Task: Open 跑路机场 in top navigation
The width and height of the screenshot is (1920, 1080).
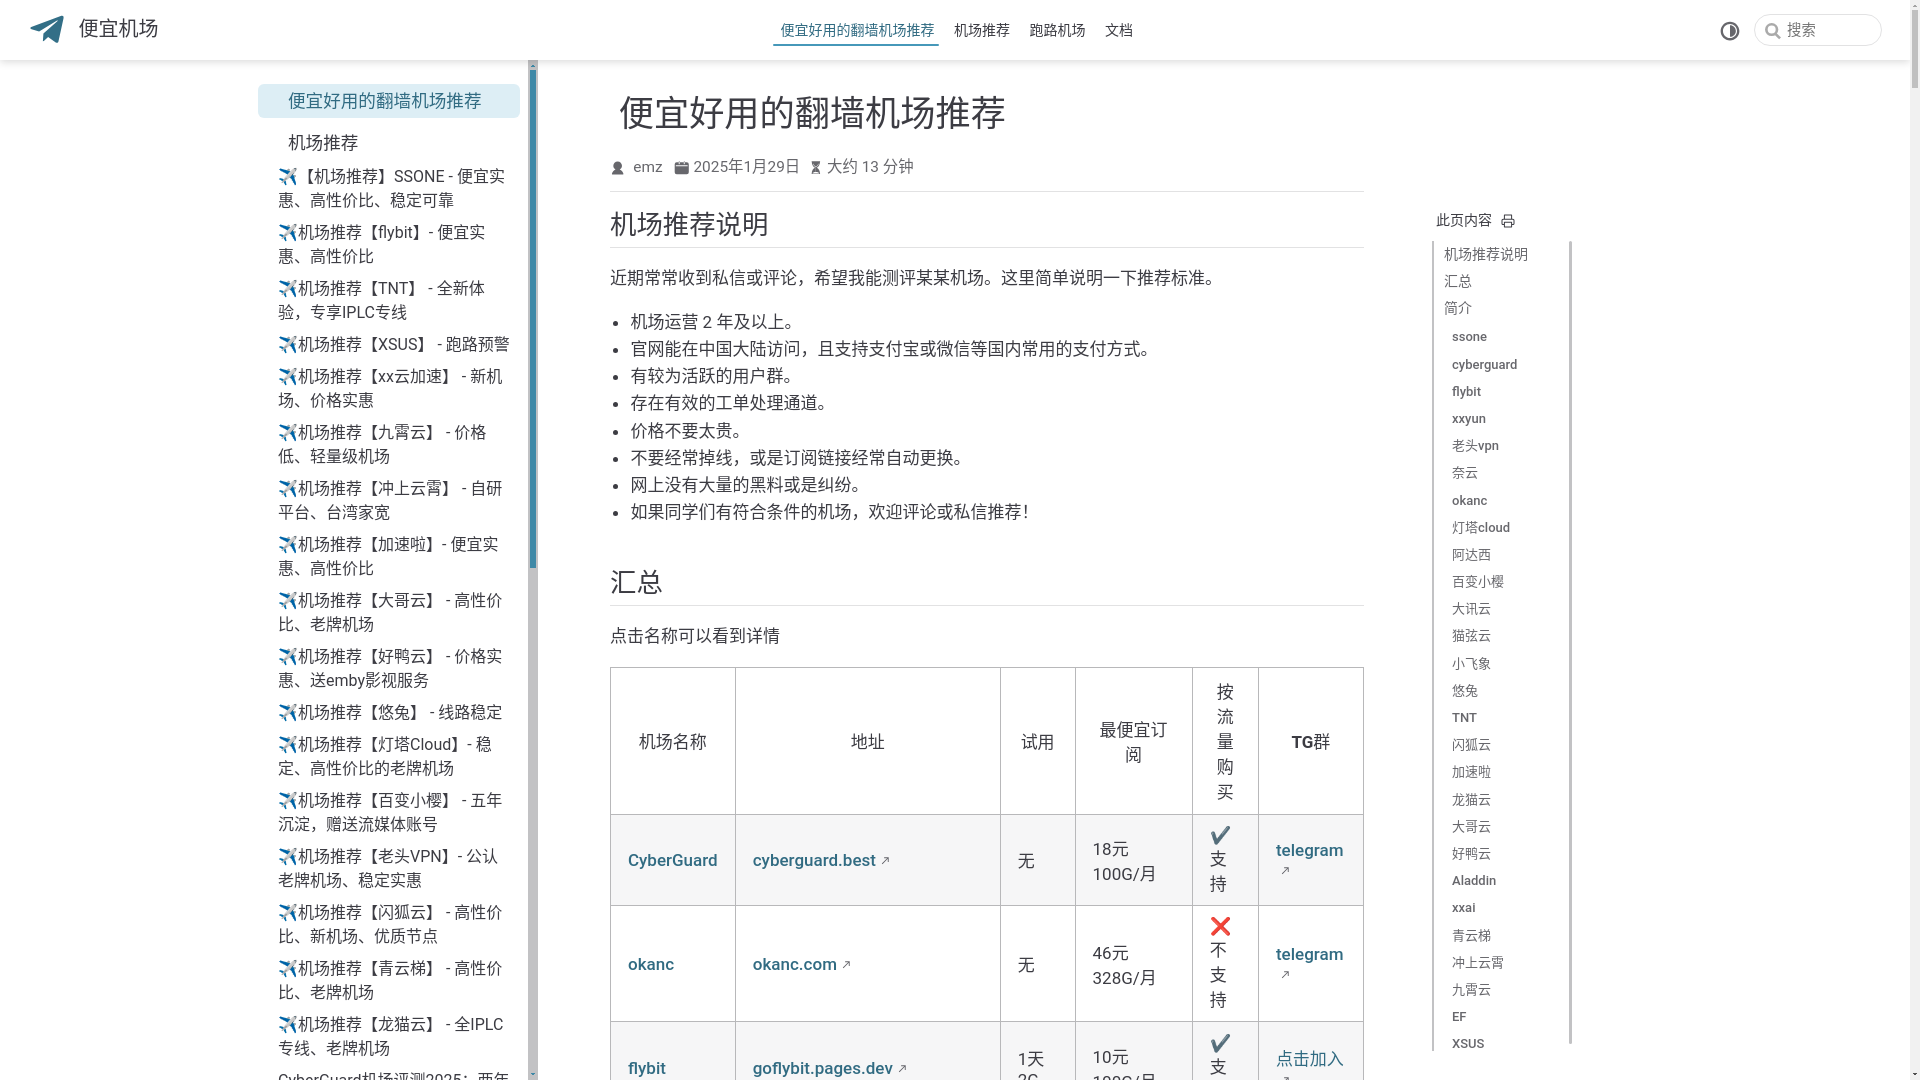Action: pos(1057,31)
